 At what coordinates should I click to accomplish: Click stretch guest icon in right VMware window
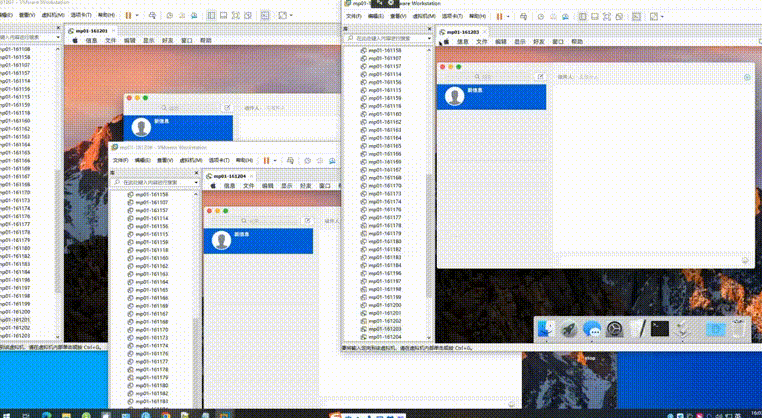point(654,17)
